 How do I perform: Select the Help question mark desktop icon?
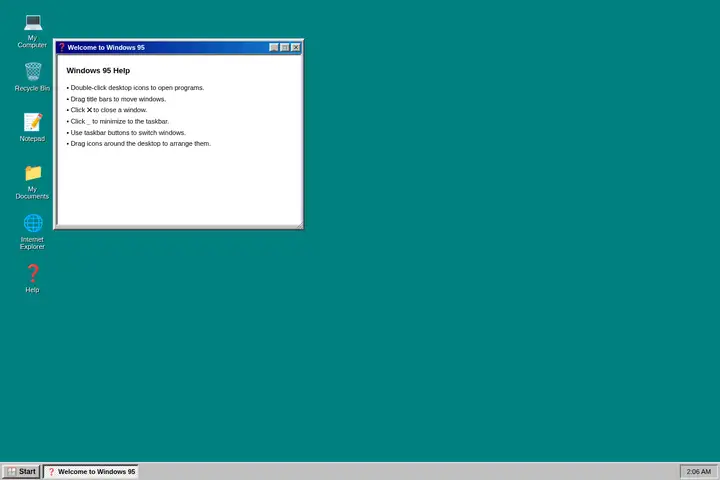32,278
